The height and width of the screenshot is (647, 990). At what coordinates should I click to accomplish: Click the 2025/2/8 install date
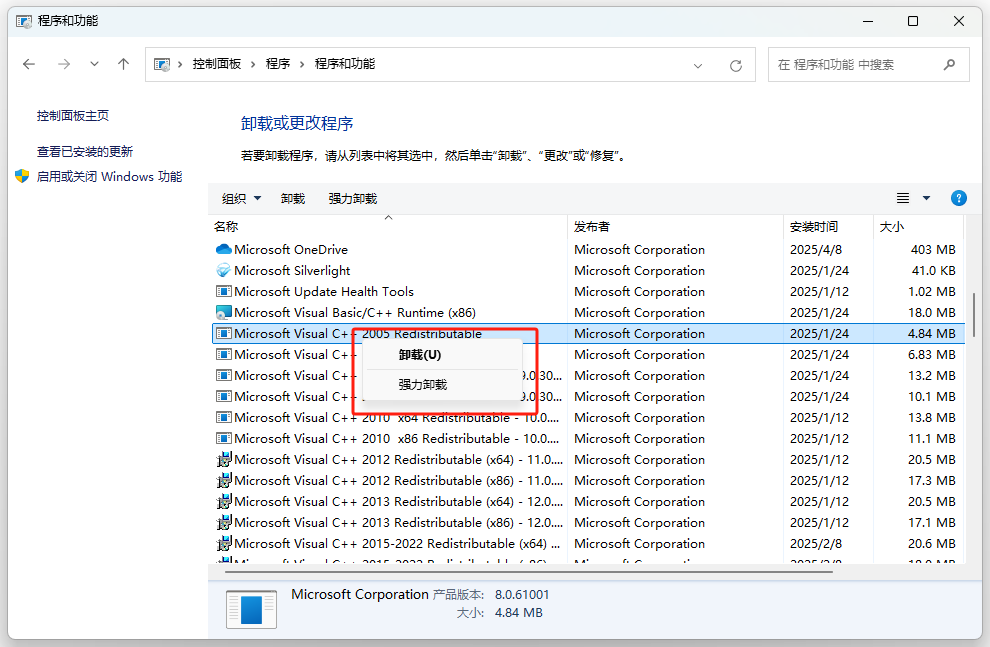(x=816, y=543)
